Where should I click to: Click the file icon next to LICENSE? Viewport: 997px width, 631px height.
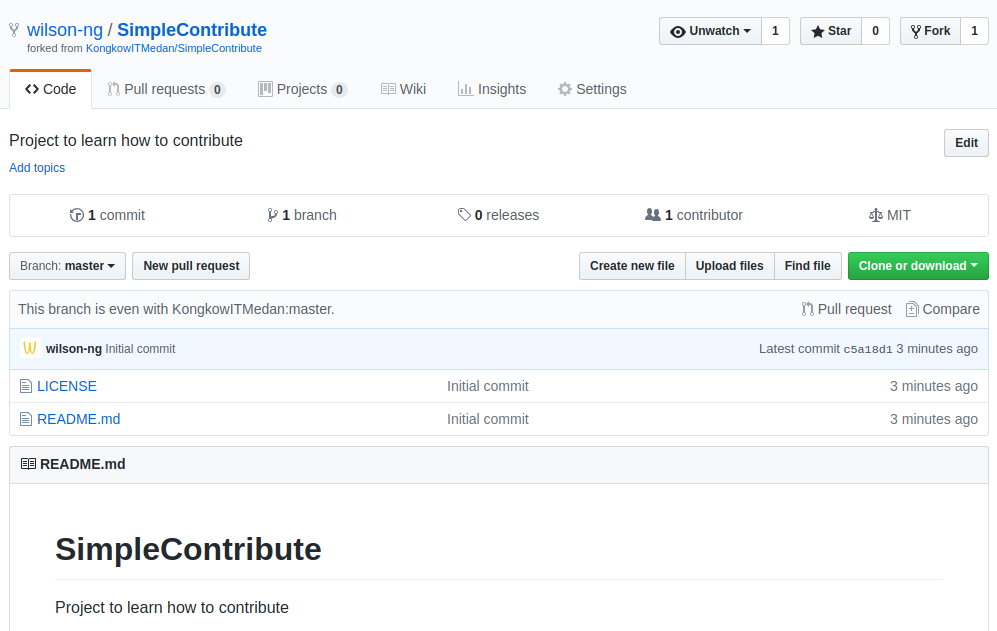[x=25, y=386]
